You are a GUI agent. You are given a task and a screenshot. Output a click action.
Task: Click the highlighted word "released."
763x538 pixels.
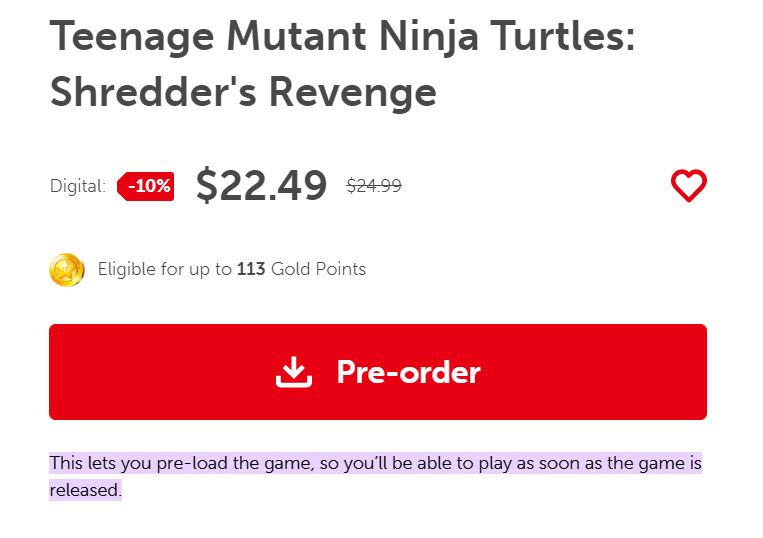tap(85, 490)
